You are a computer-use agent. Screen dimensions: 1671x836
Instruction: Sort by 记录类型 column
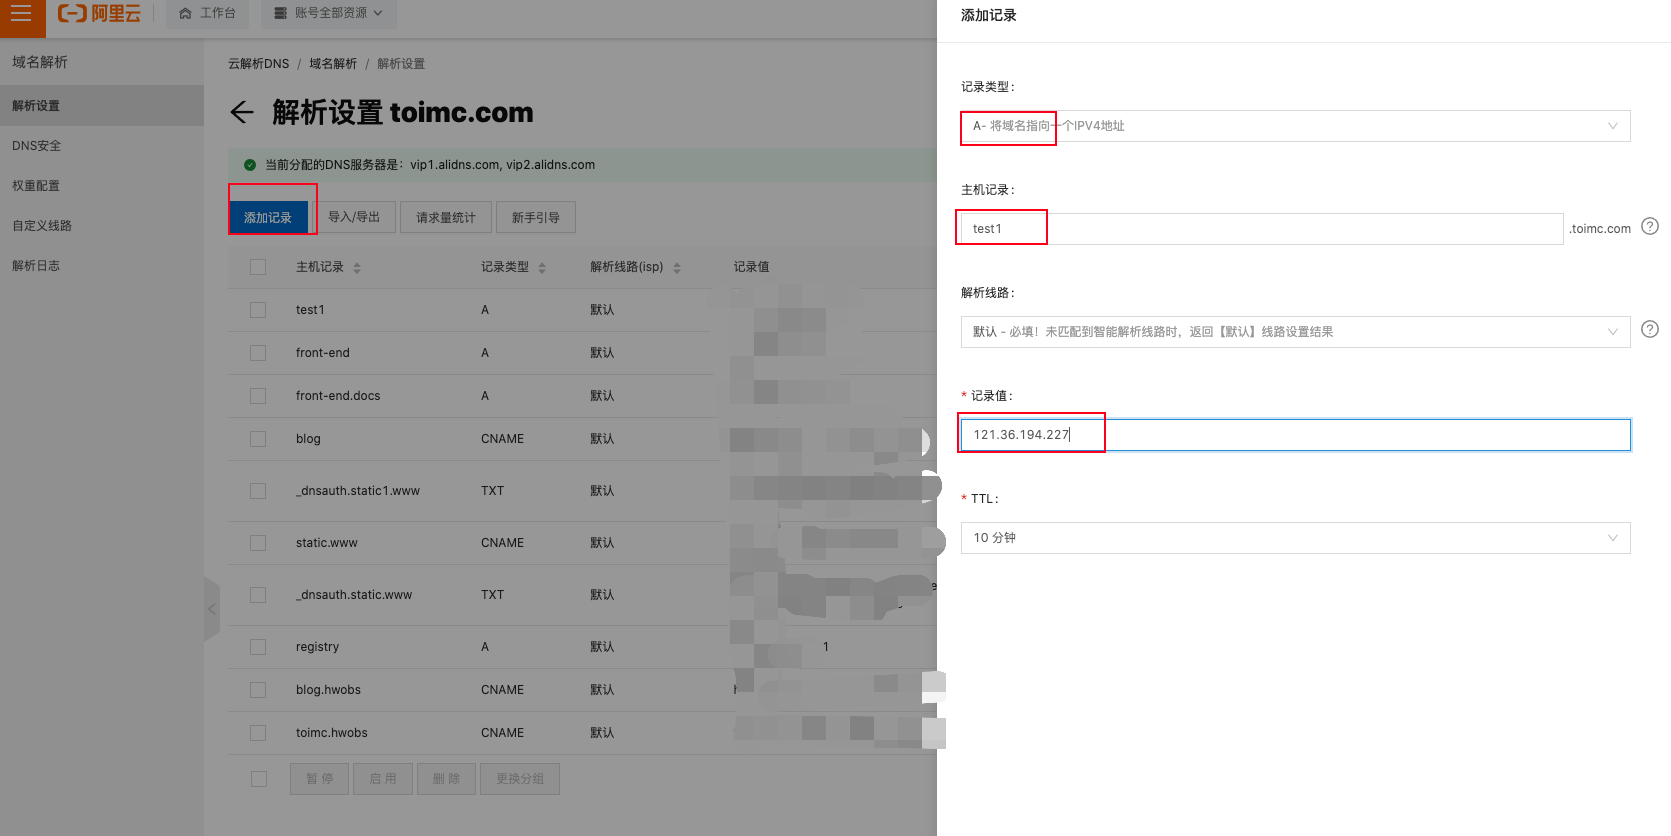[542, 268]
